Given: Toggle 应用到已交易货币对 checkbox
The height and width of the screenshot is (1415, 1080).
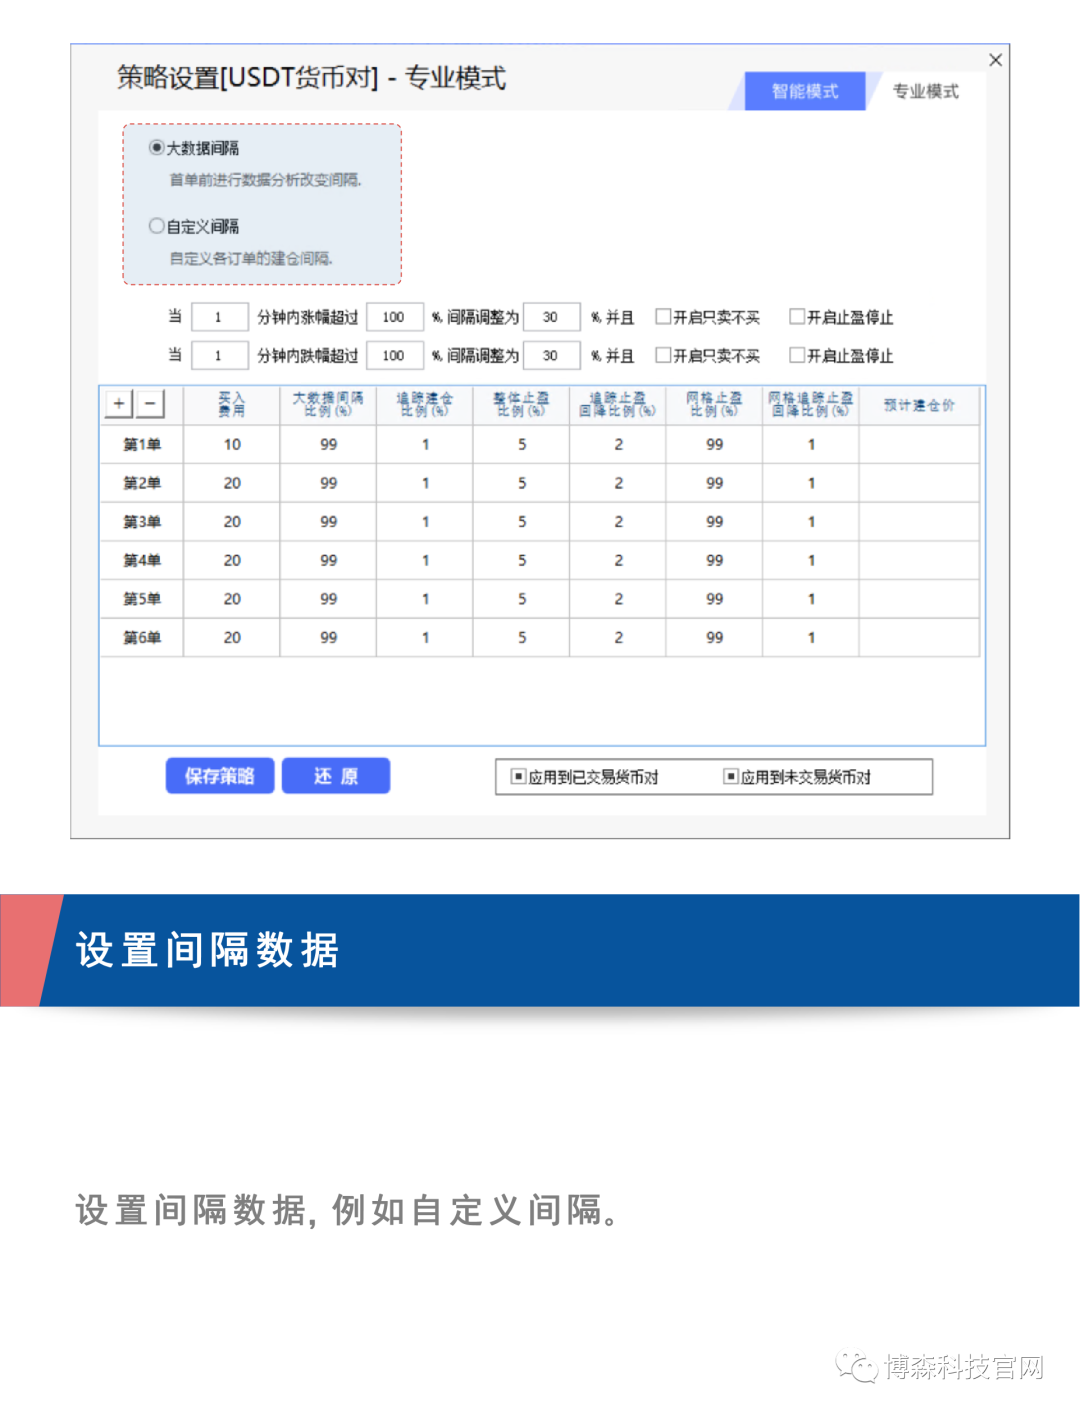Looking at the screenshot, I should (x=518, y=777).
